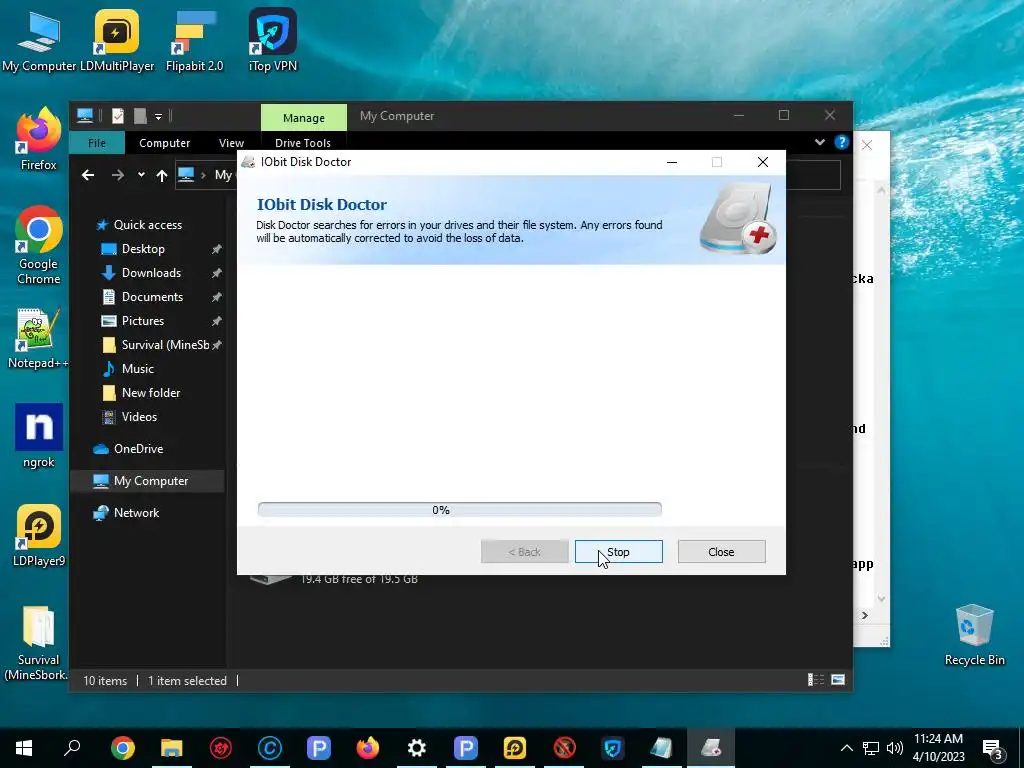
Task: Click the IObit Disk Doctor taskbar icon
Action: click(x=711, y=748)
